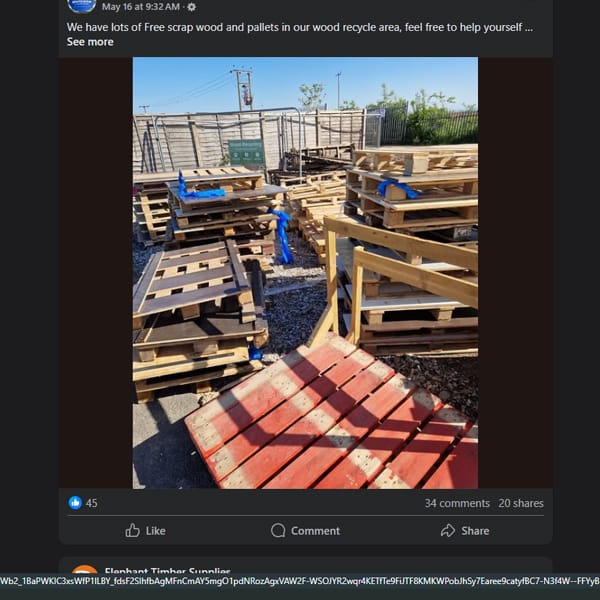Open the gear audience icon beside timestamp
The image size is (600, 600).
[x=192, y=7]
